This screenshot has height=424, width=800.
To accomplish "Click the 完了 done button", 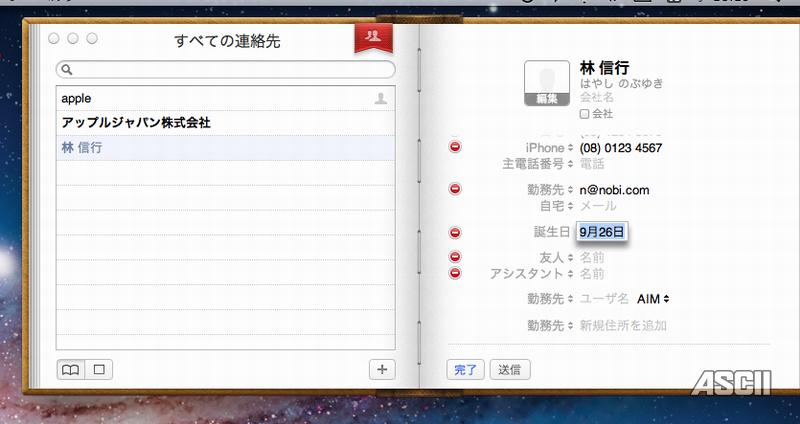I will [465, 369].
